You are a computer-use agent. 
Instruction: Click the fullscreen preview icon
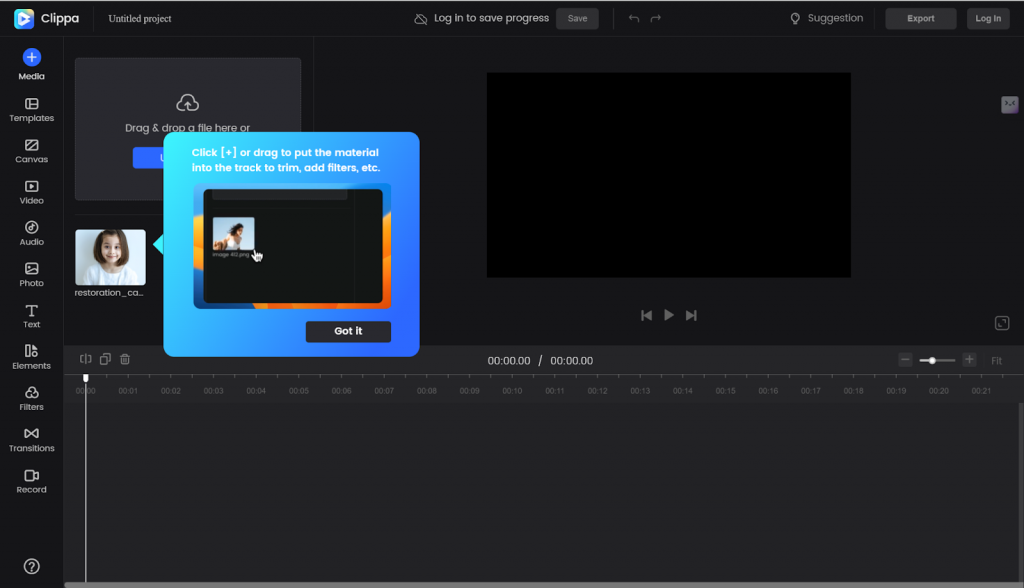click(x=1002, y=323)
